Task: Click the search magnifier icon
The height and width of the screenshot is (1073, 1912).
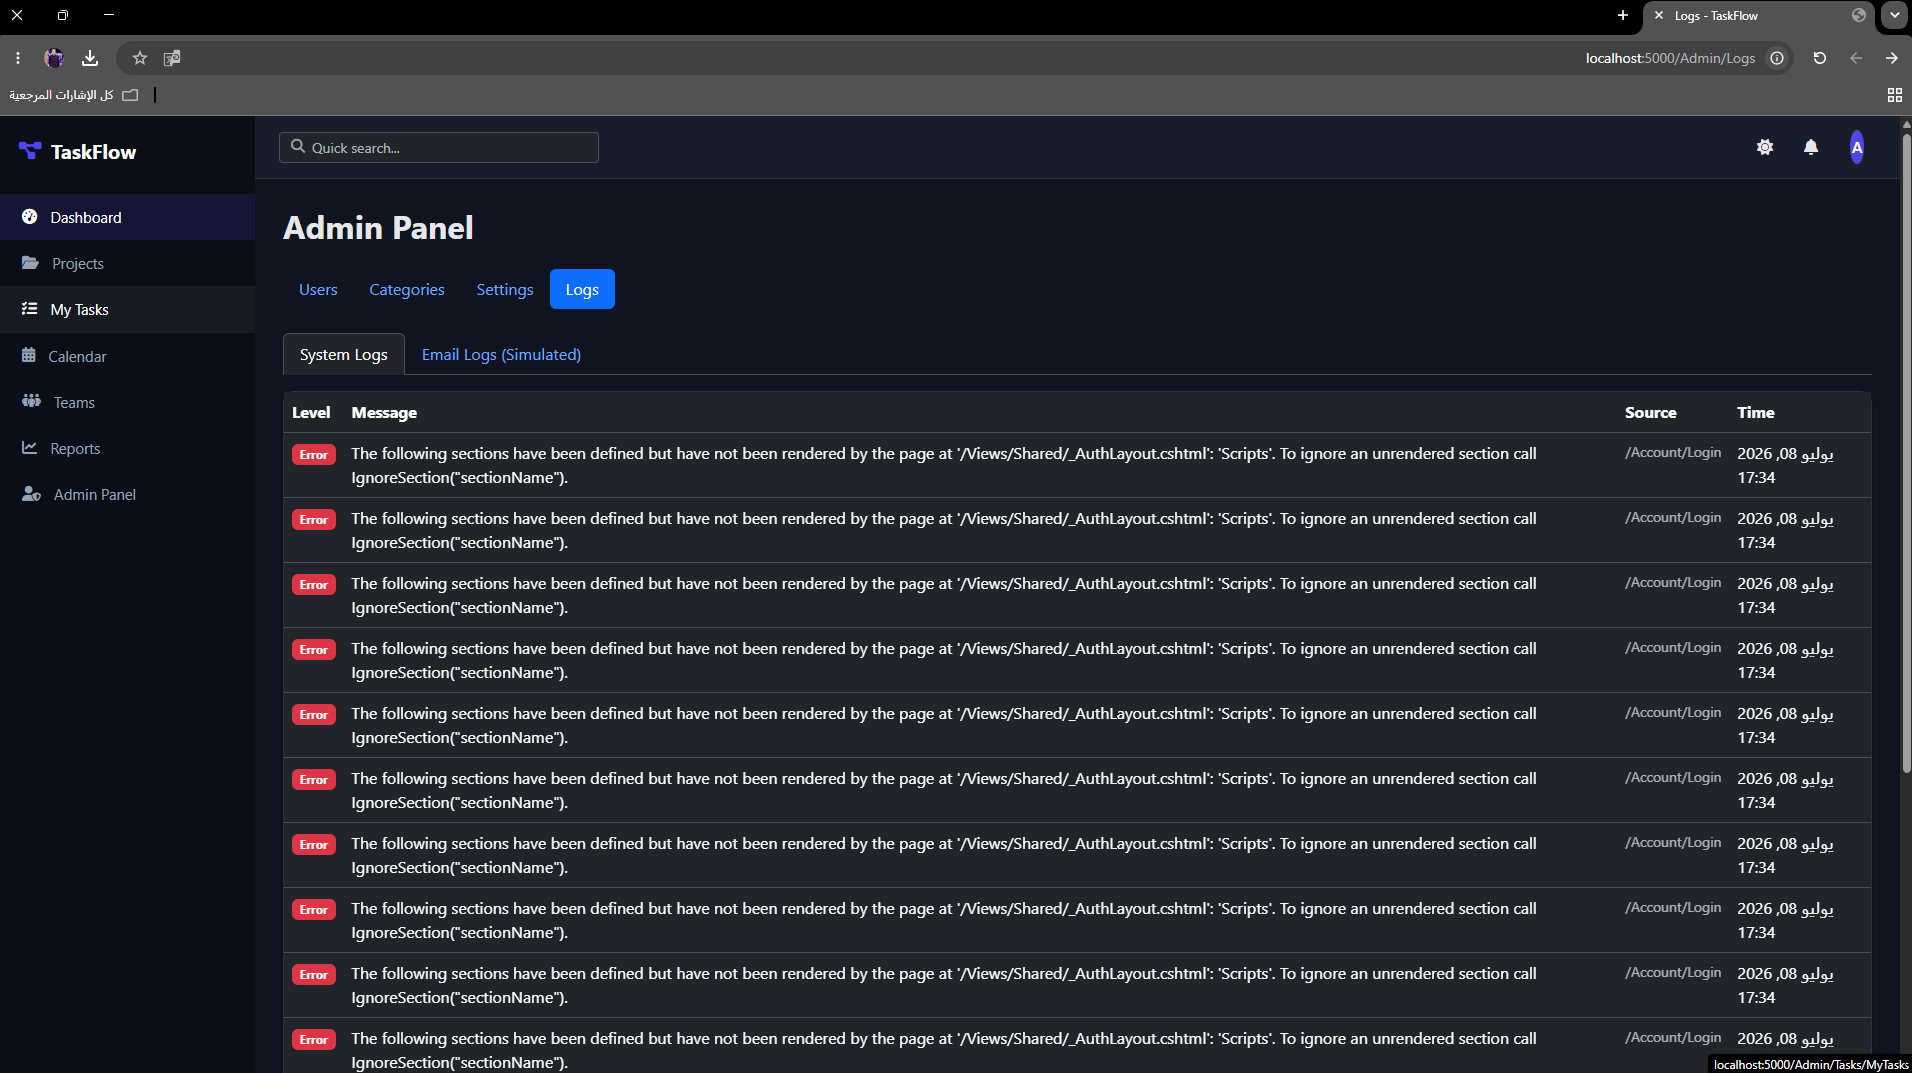Action: 298,147
